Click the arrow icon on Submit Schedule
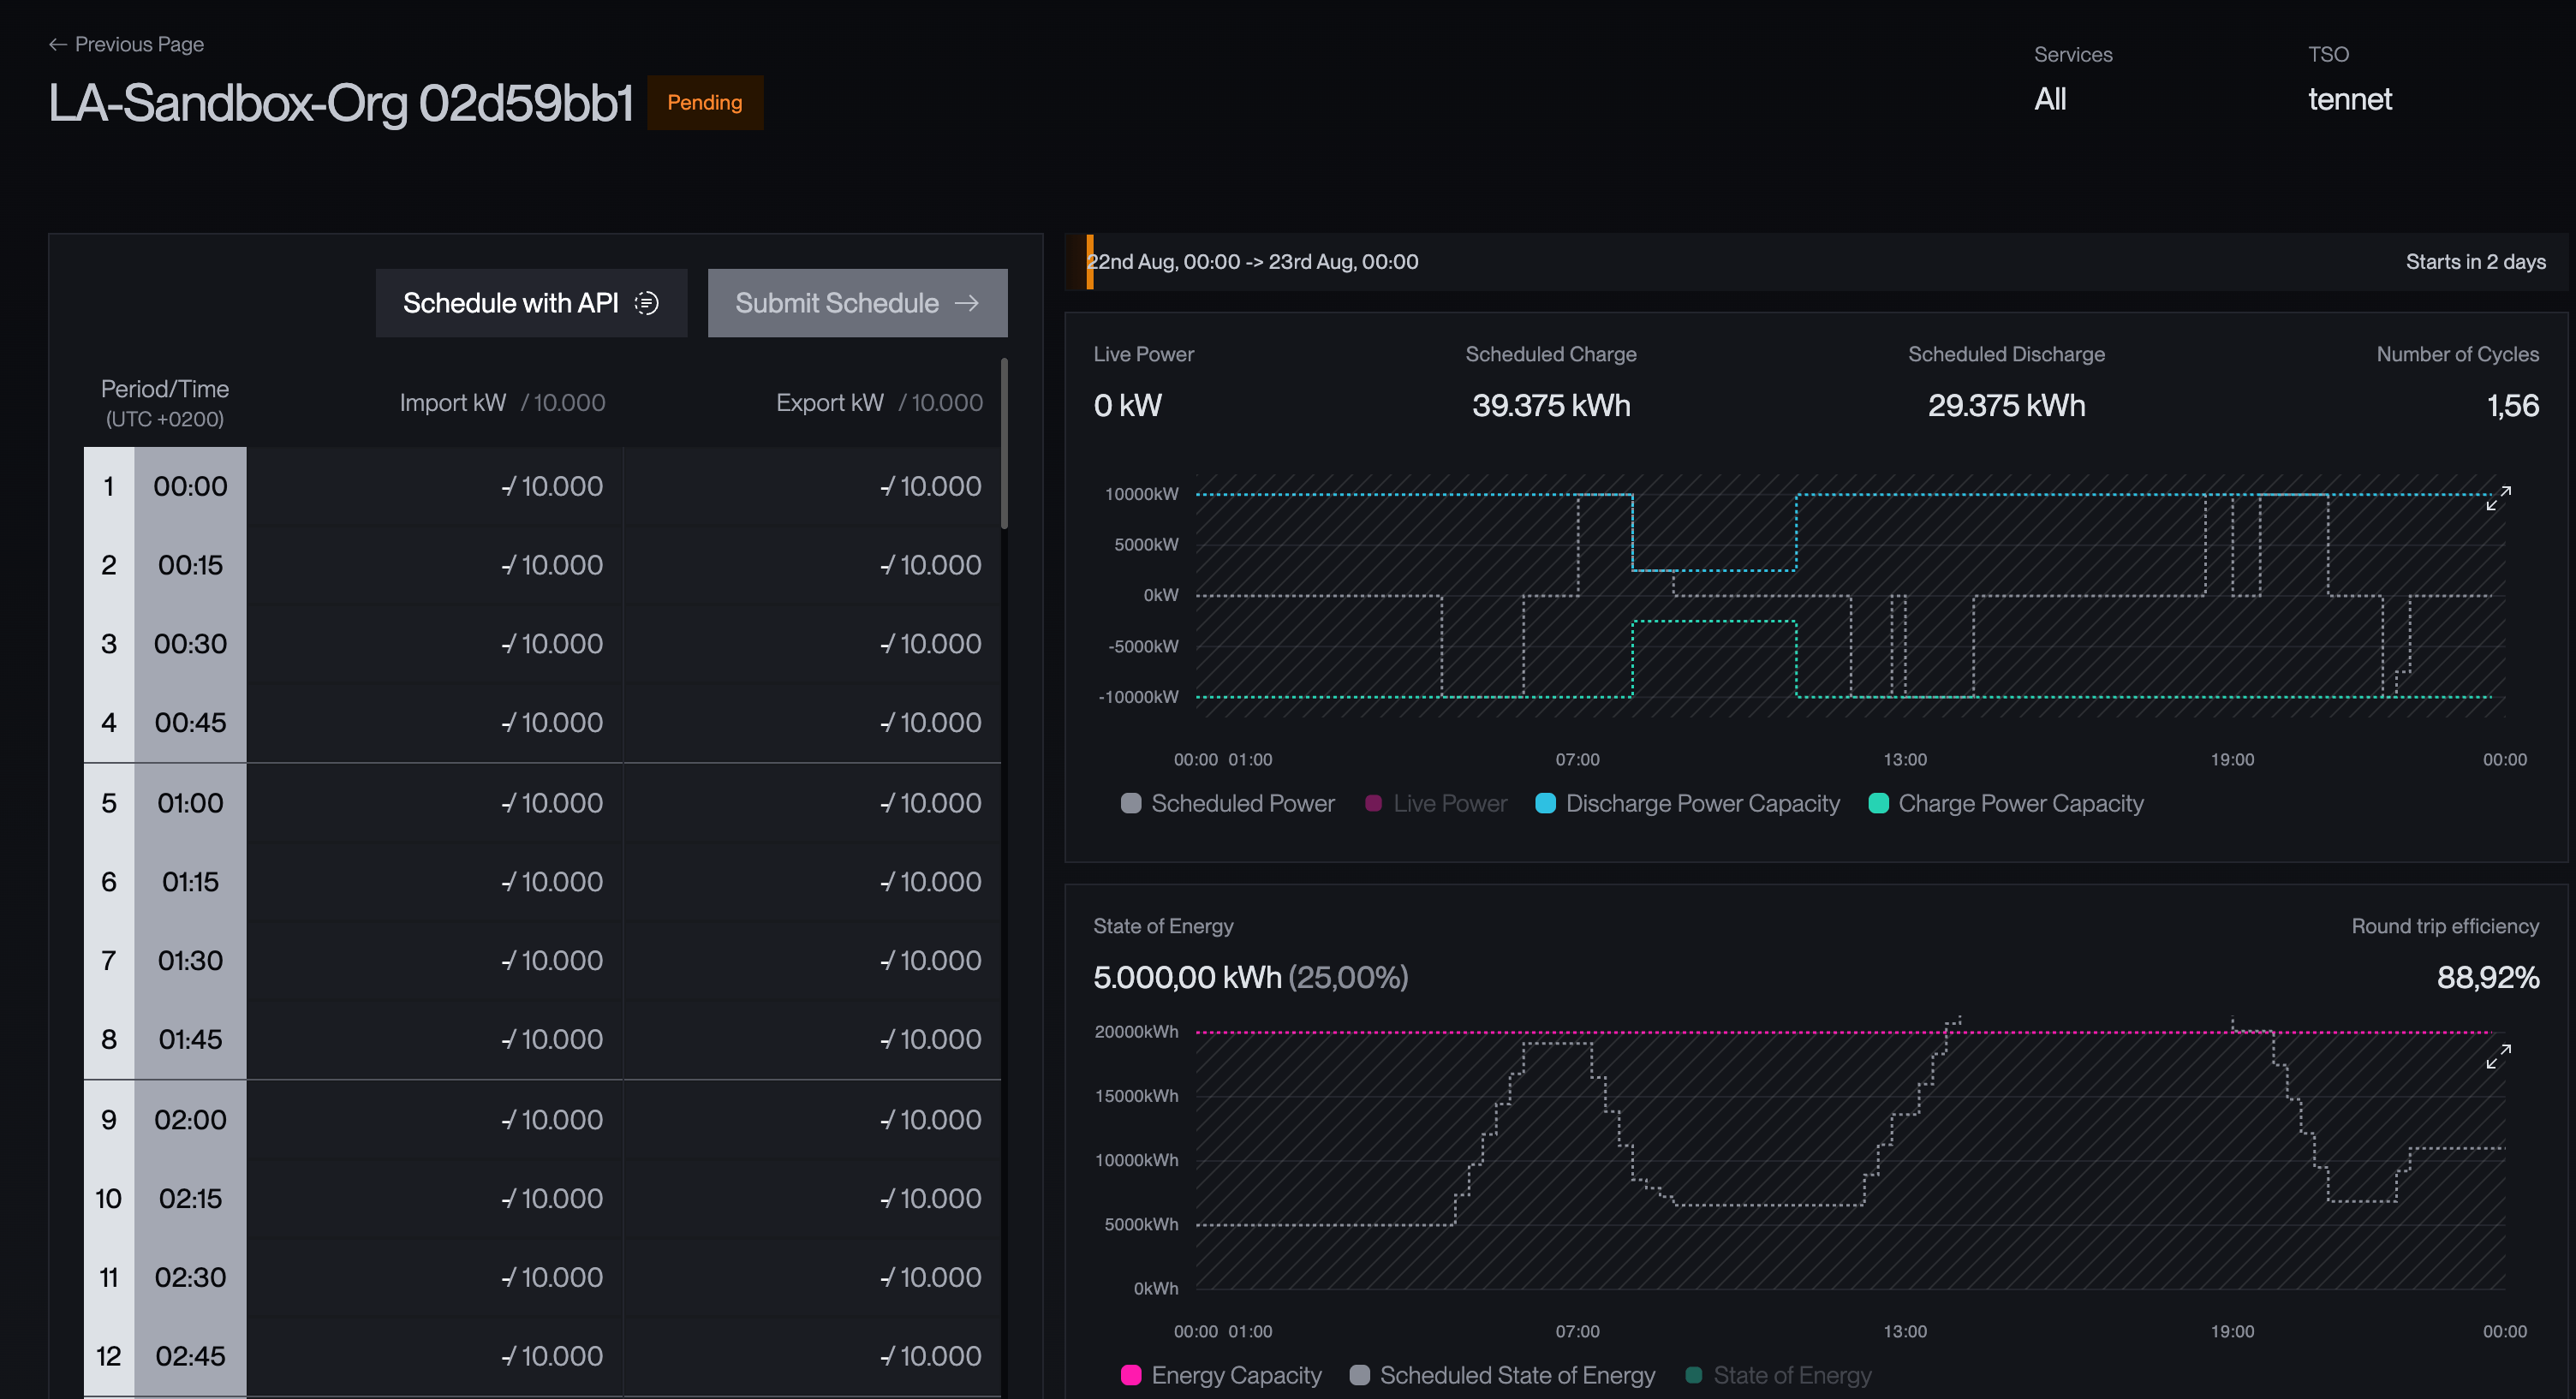This screenshot has height=1399, width=2576. click(966, 303)
